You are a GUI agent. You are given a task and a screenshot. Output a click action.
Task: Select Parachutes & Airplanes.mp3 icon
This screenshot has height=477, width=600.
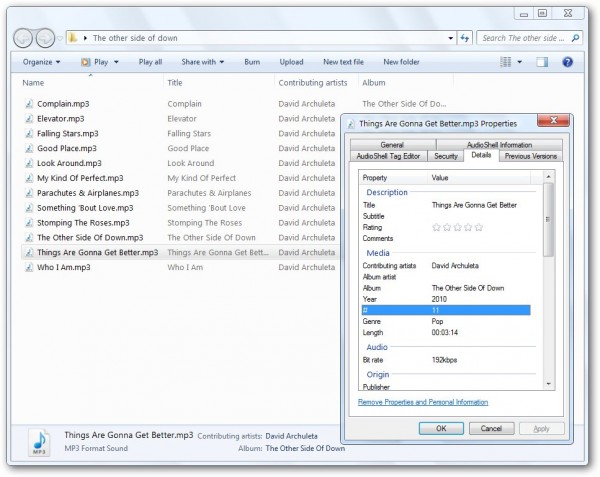click(29, 193)
